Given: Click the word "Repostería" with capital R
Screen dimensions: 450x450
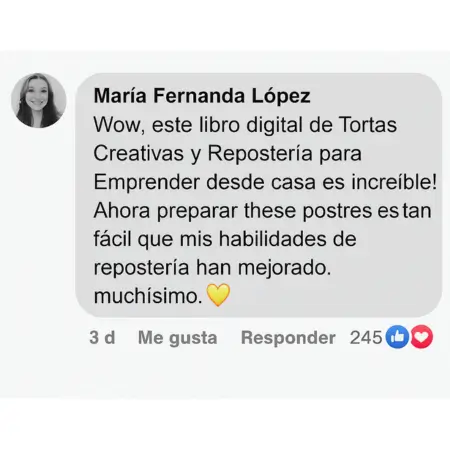Looking at the screenshot, I should 261,154.
